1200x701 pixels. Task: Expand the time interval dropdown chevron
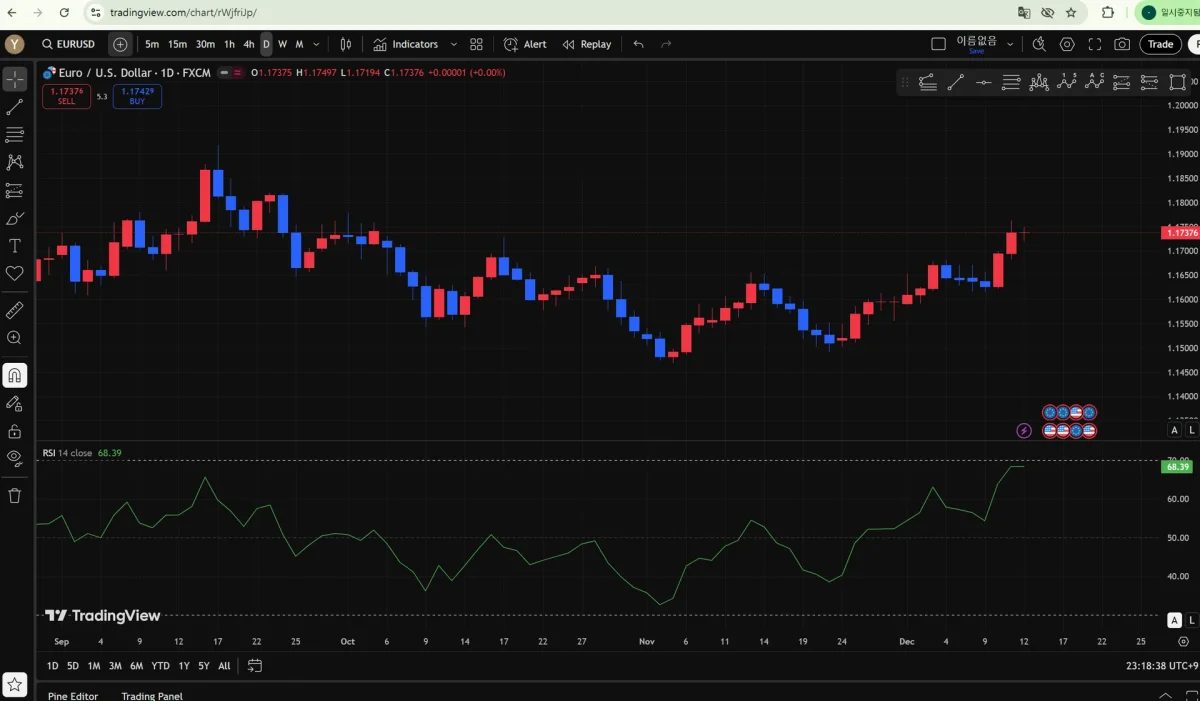click(x=317, y=44)
